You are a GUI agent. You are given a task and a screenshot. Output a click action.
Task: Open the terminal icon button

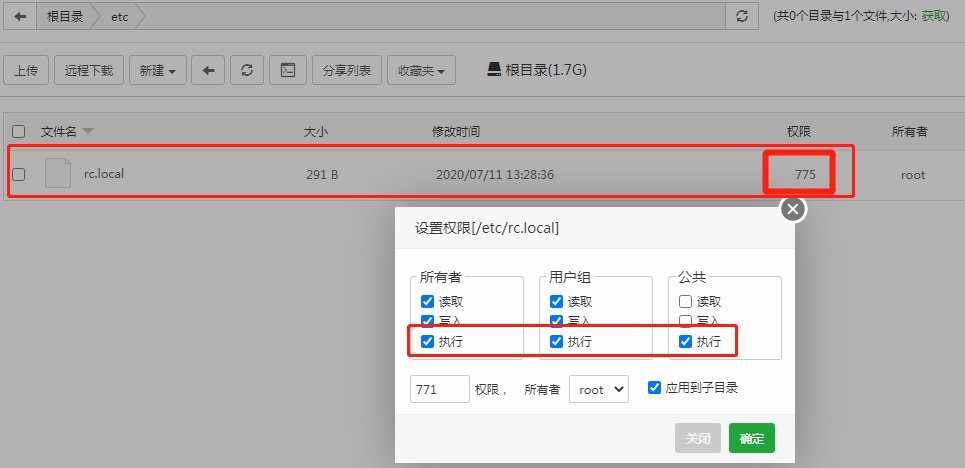(287, 71)
